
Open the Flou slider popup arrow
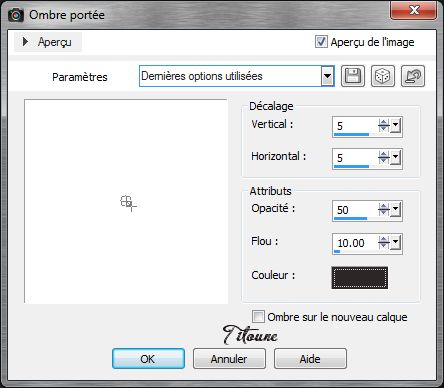tap(395, 242)
